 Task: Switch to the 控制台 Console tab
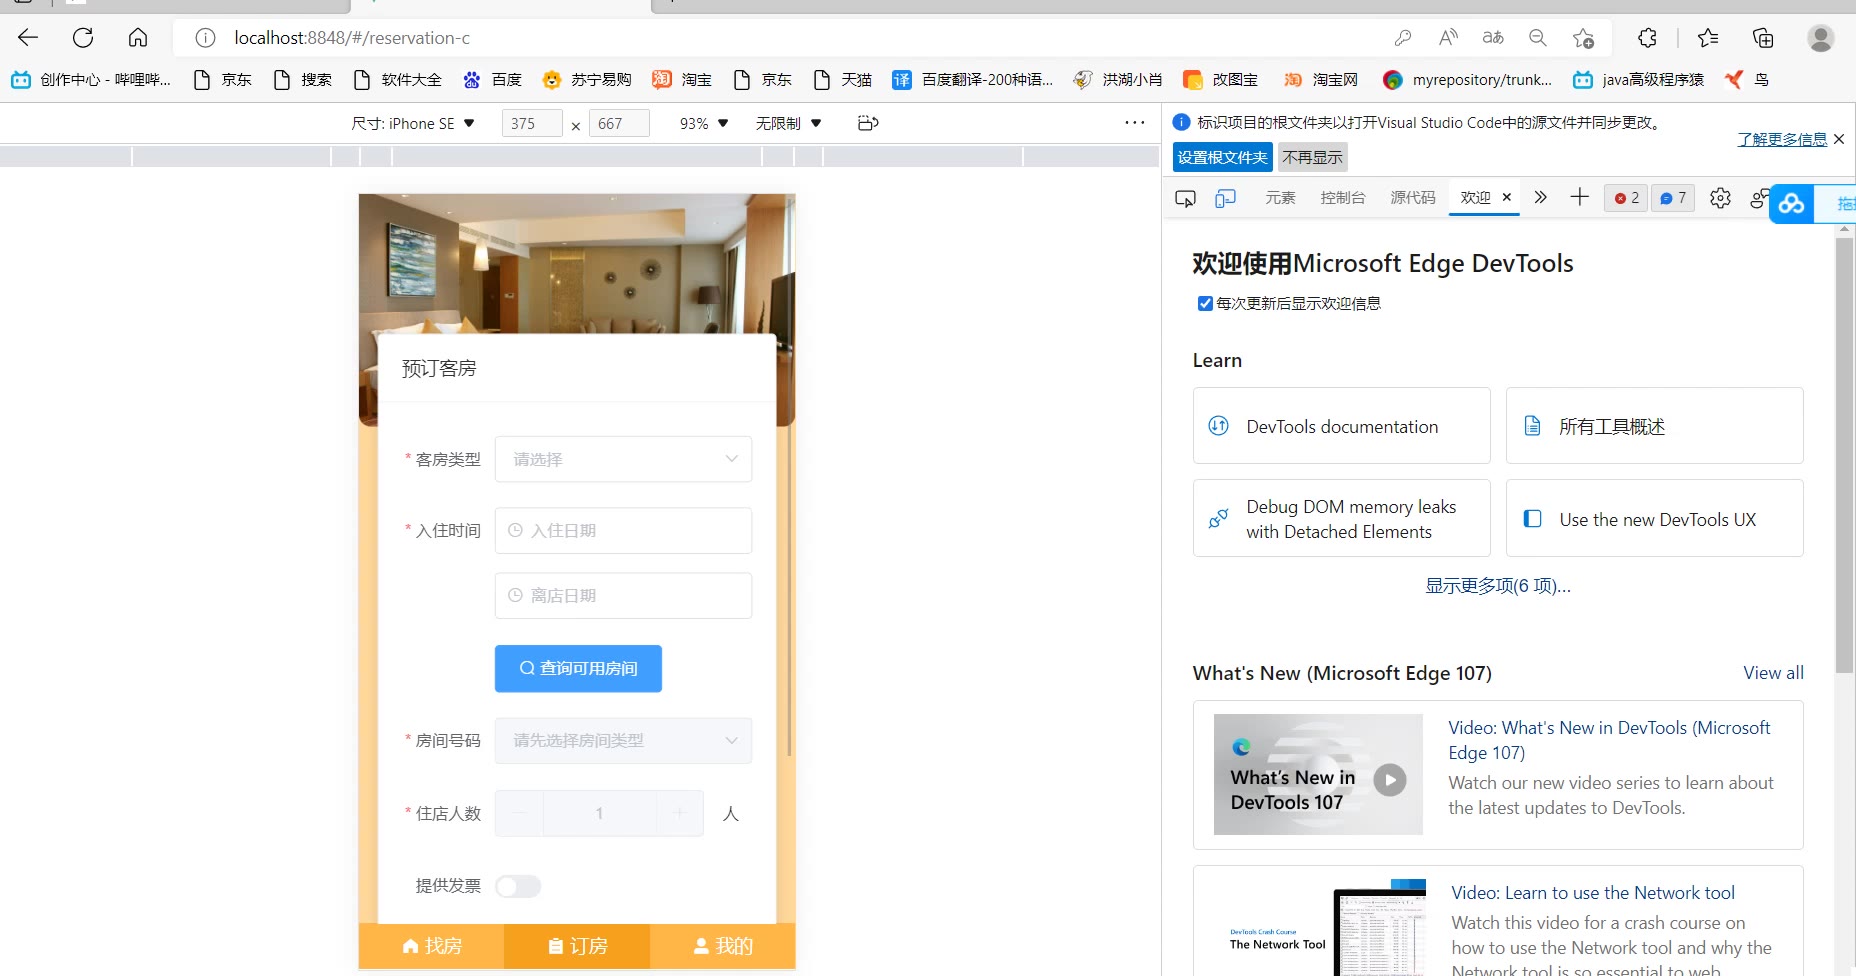pyautogui.click(x=1342, y=198)
